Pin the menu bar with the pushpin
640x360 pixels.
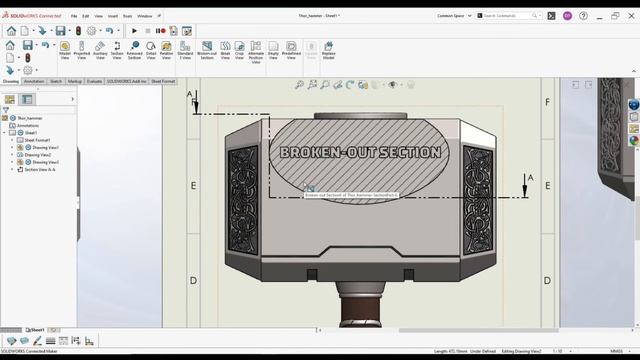[159, 16]
